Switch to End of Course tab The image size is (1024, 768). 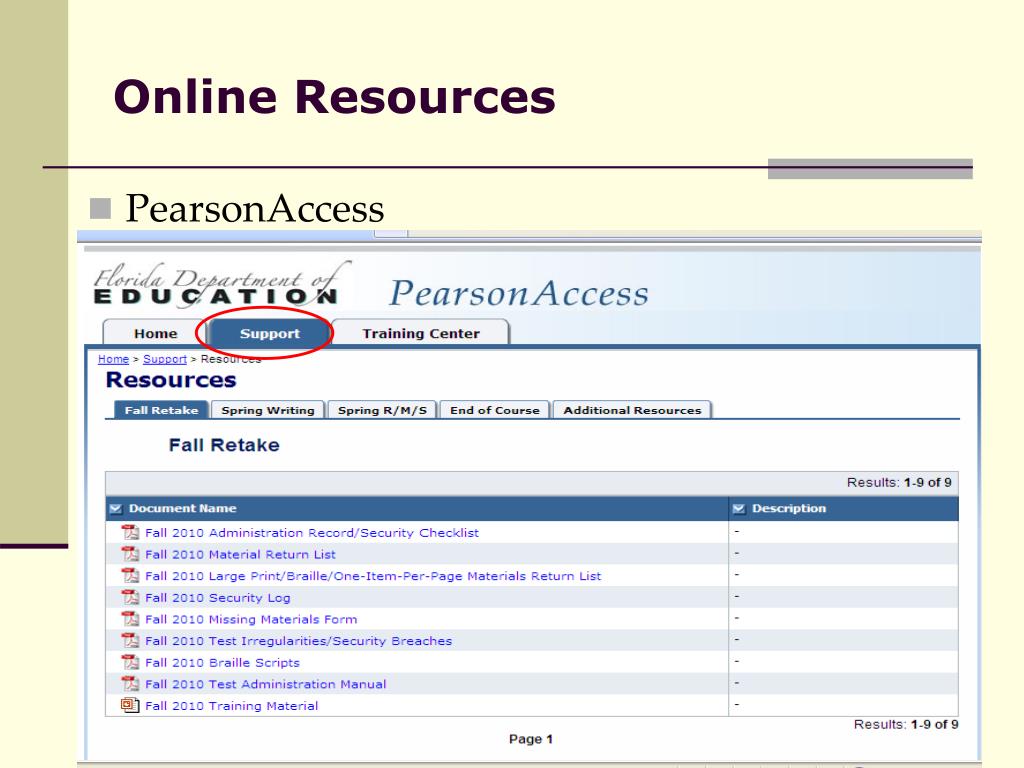point(494,410)
